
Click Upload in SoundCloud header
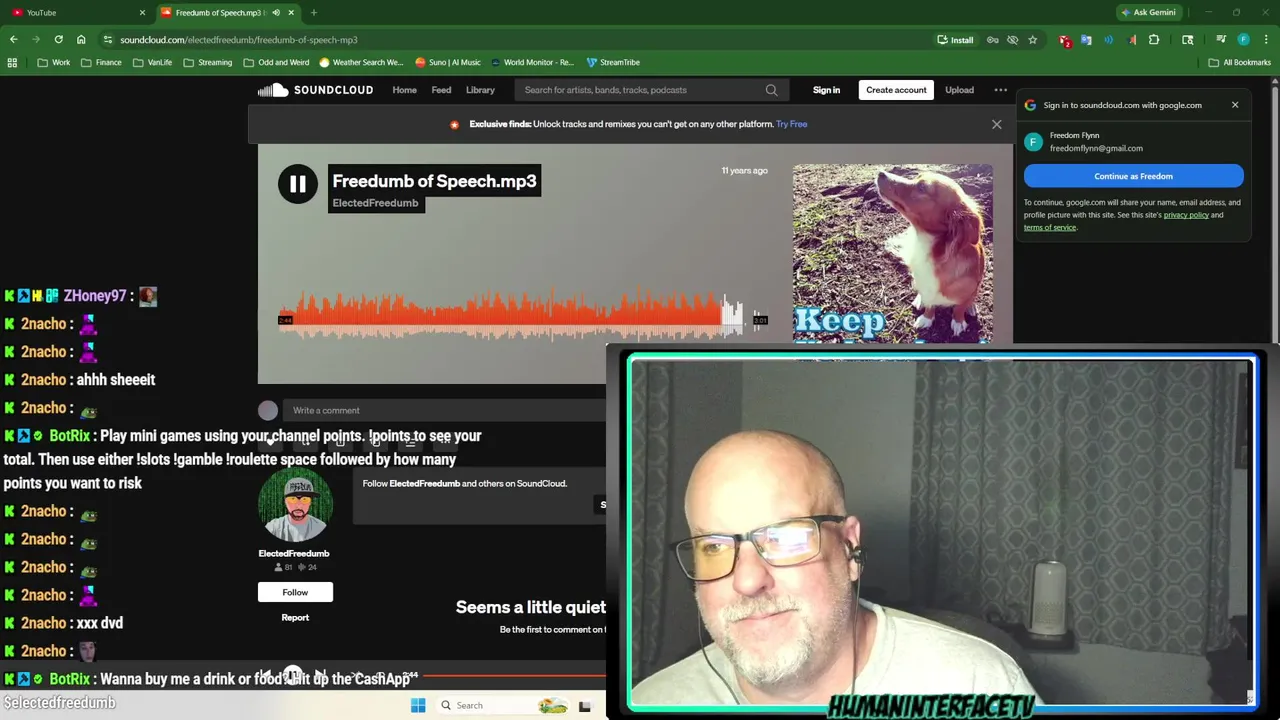pos(959,90)
